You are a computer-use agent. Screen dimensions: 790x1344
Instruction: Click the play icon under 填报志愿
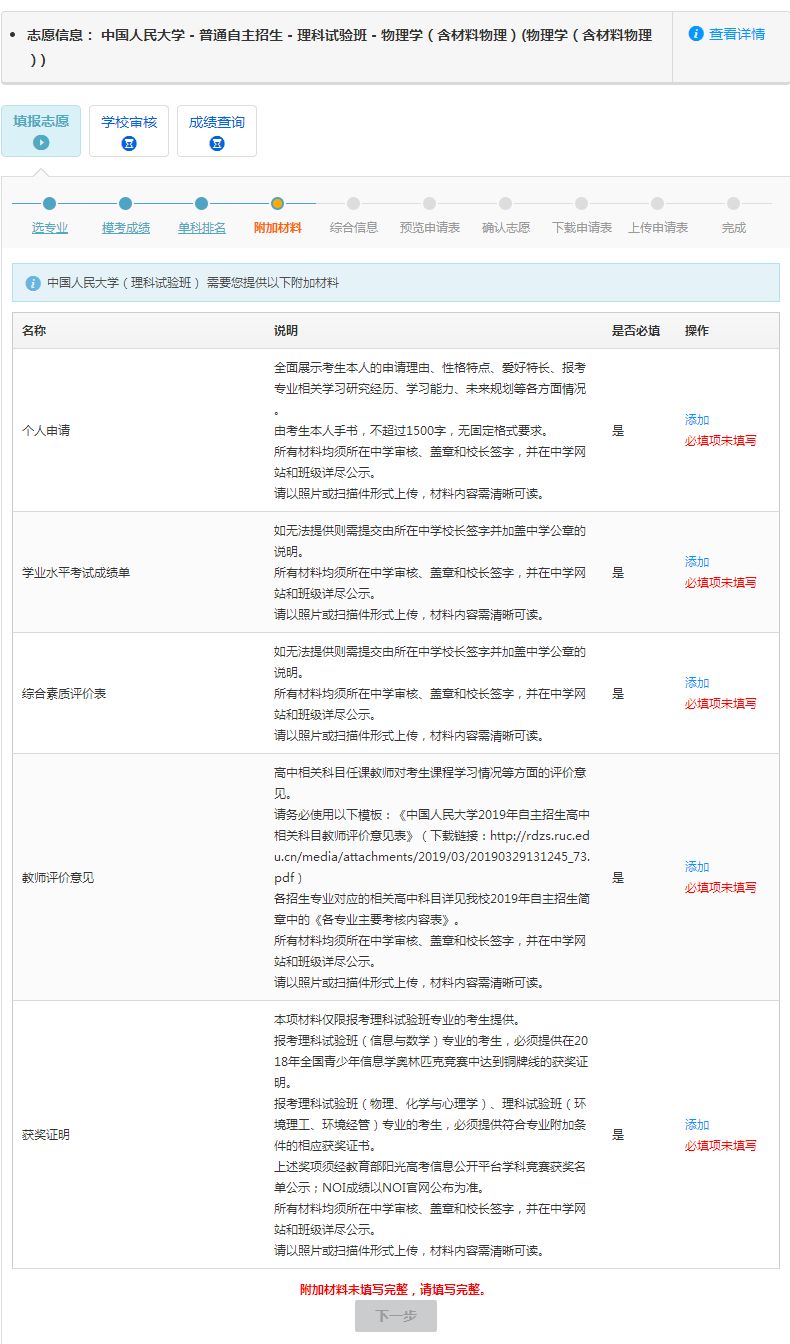coord(41,143)
